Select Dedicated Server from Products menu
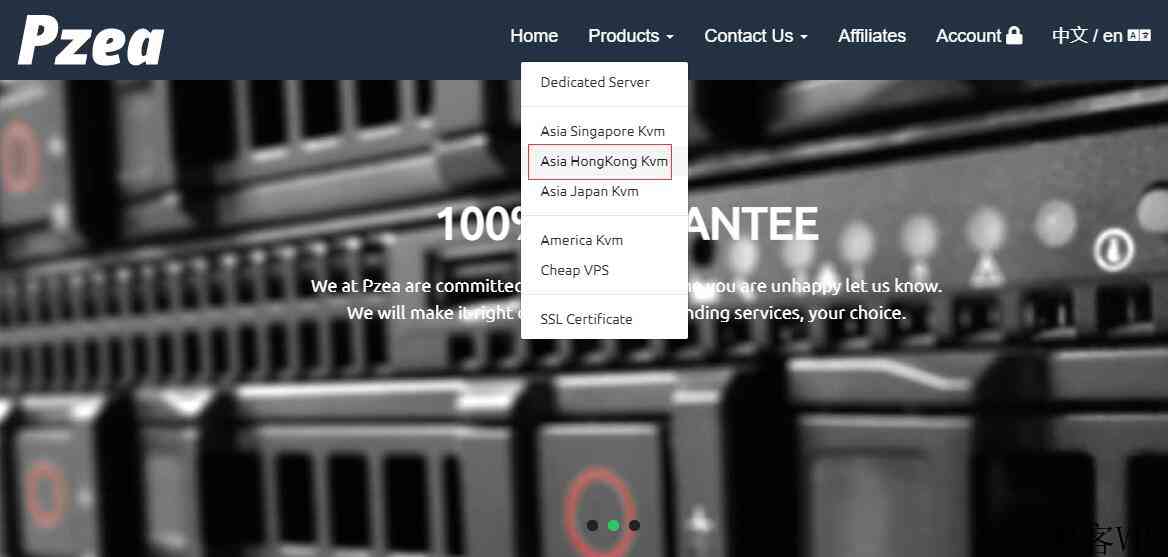This screenshot has width=1168, height=557. [595, 82]
